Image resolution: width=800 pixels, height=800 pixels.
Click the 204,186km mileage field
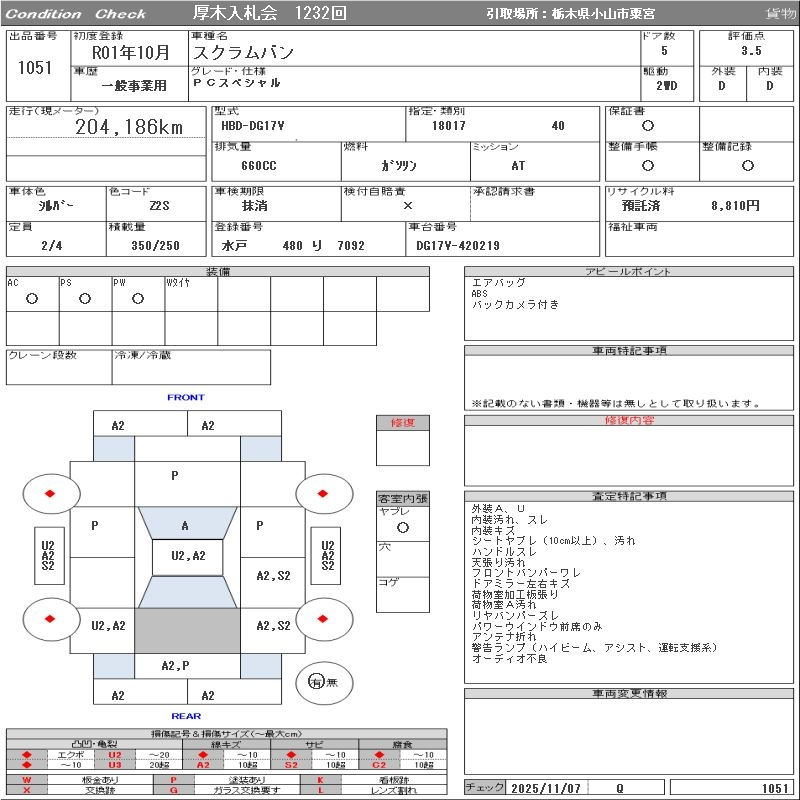tap(128, 127)
